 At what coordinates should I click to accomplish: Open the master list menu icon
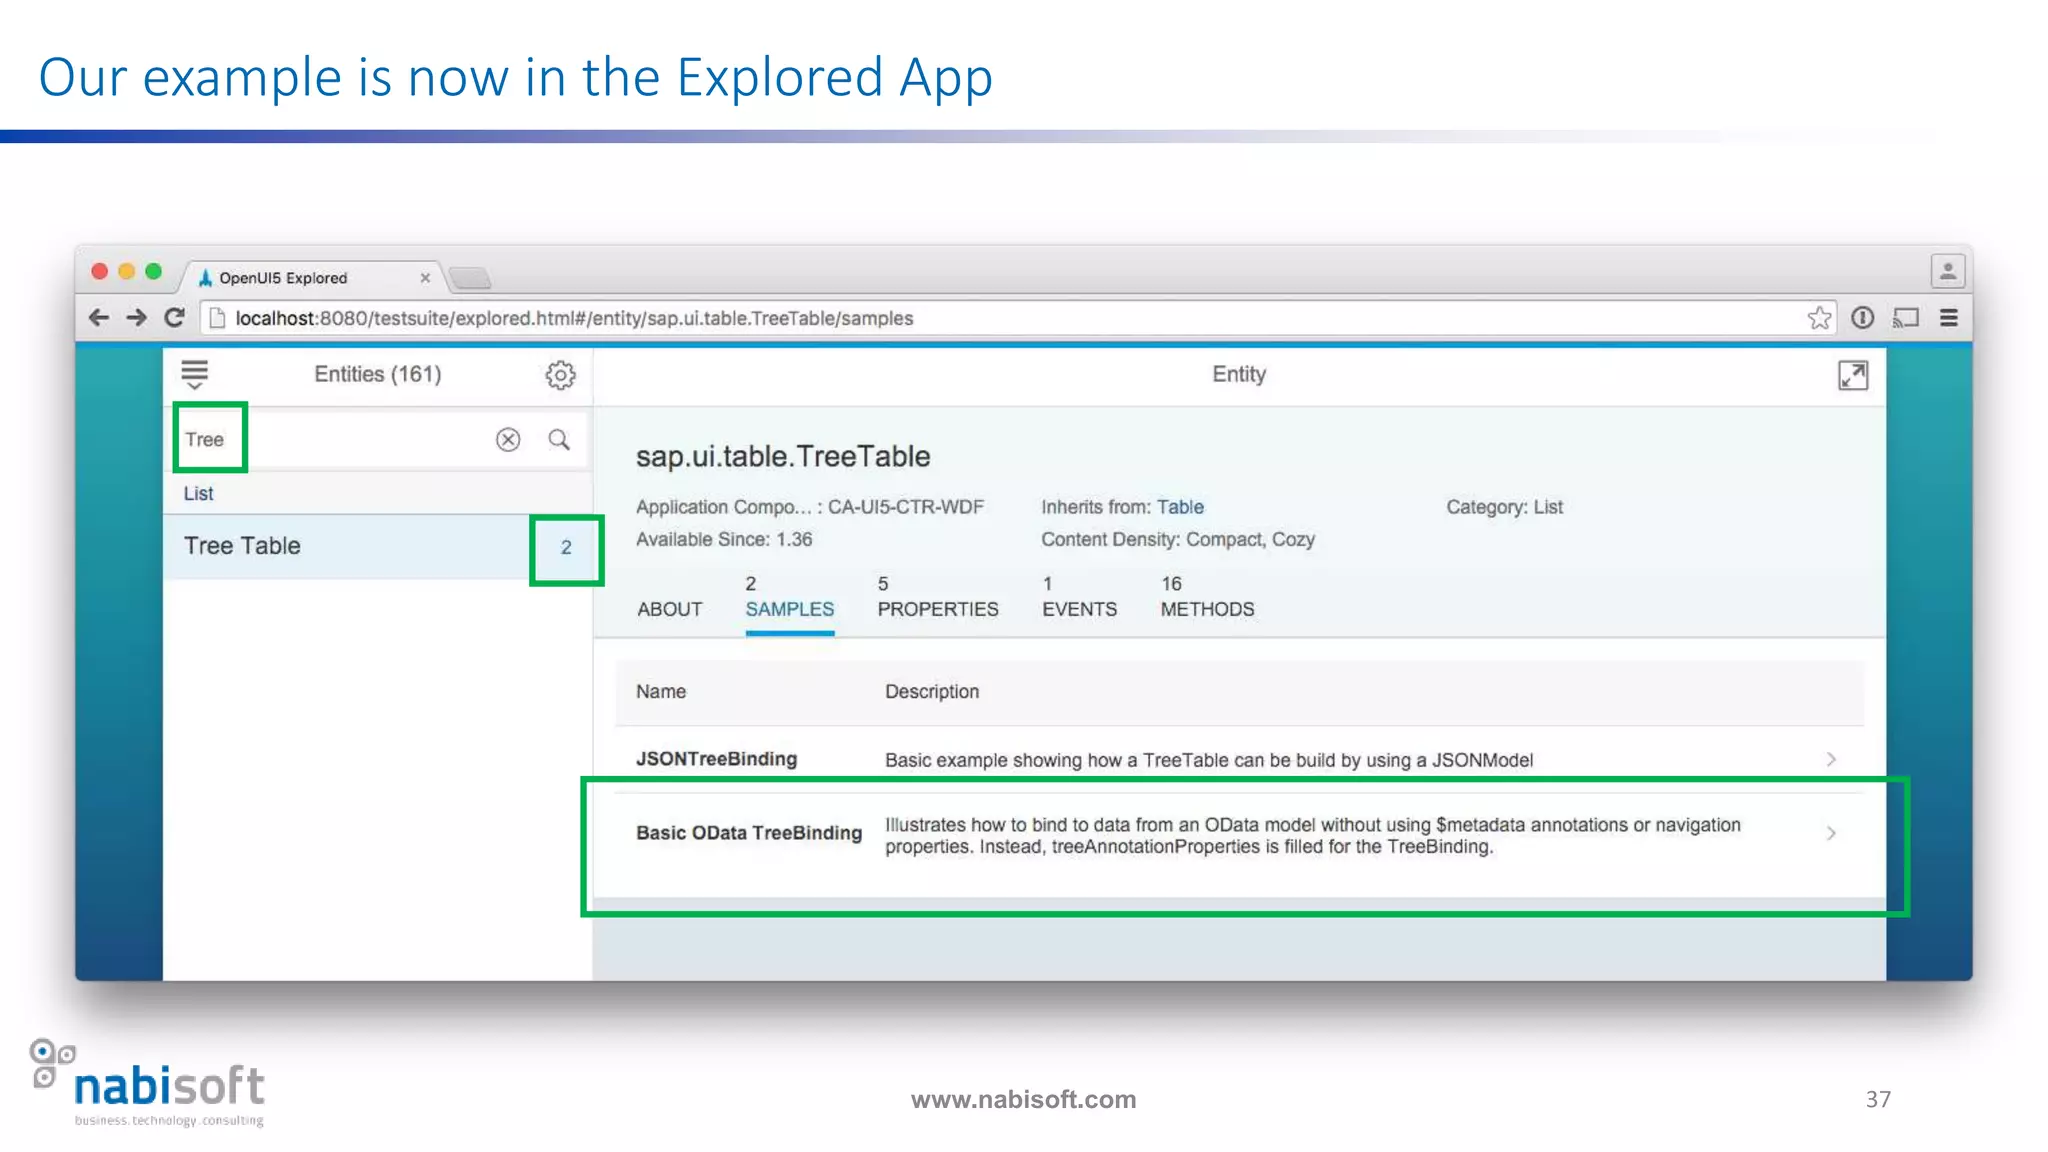[x=195, y=375]
